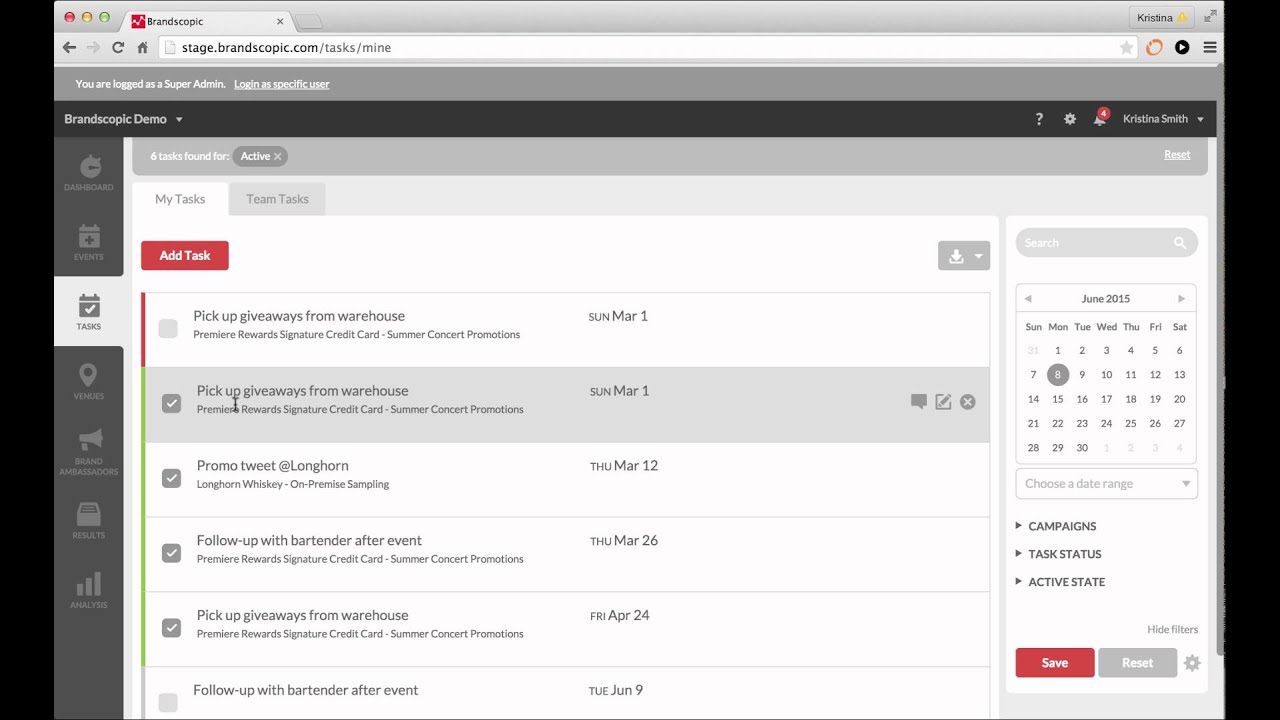Open the download export dropdown
The height and width of the screenshot is (720, 1280).
click(x=964, y=256)
